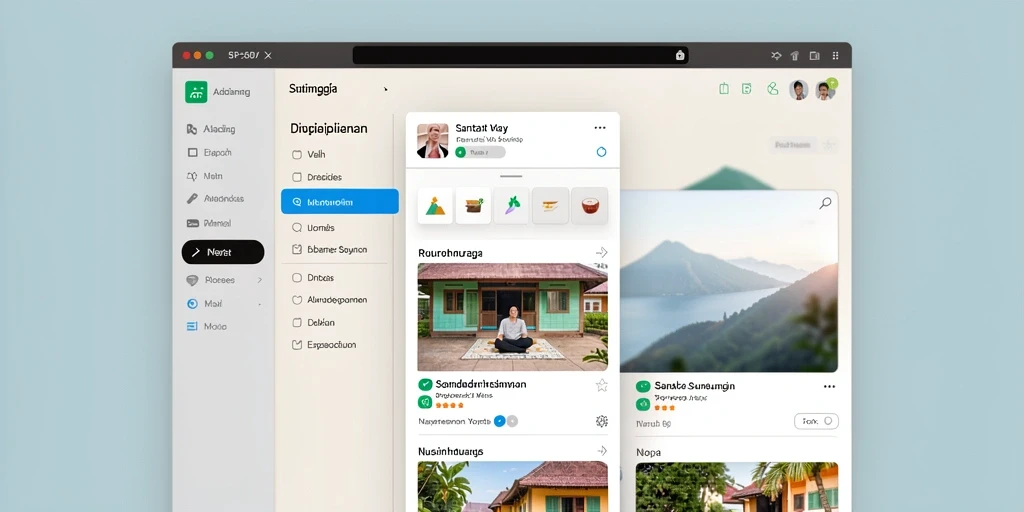Open three-dots menu beside Sanate Sunemgin
Screen dimensions: 1024x512
pyautogui.click(x=829, y=387)
